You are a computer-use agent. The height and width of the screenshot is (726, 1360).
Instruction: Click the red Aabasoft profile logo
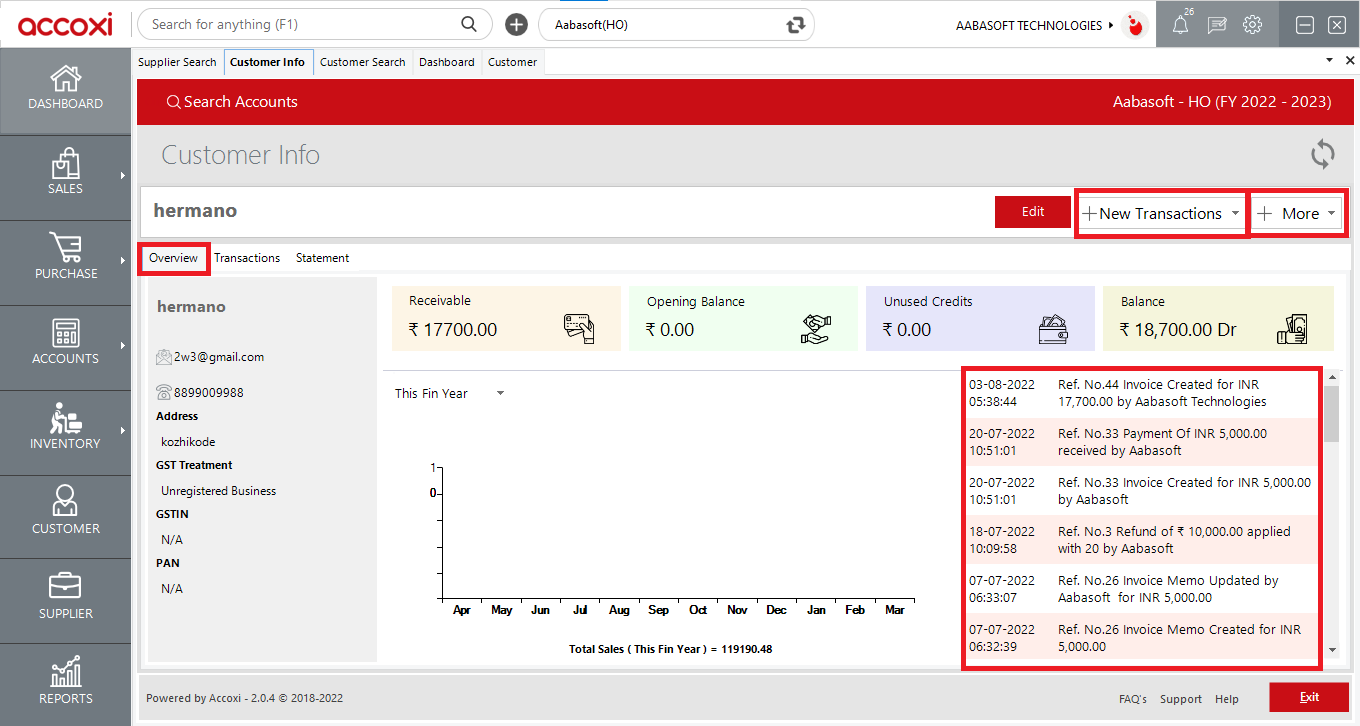tap(1135, 25)
